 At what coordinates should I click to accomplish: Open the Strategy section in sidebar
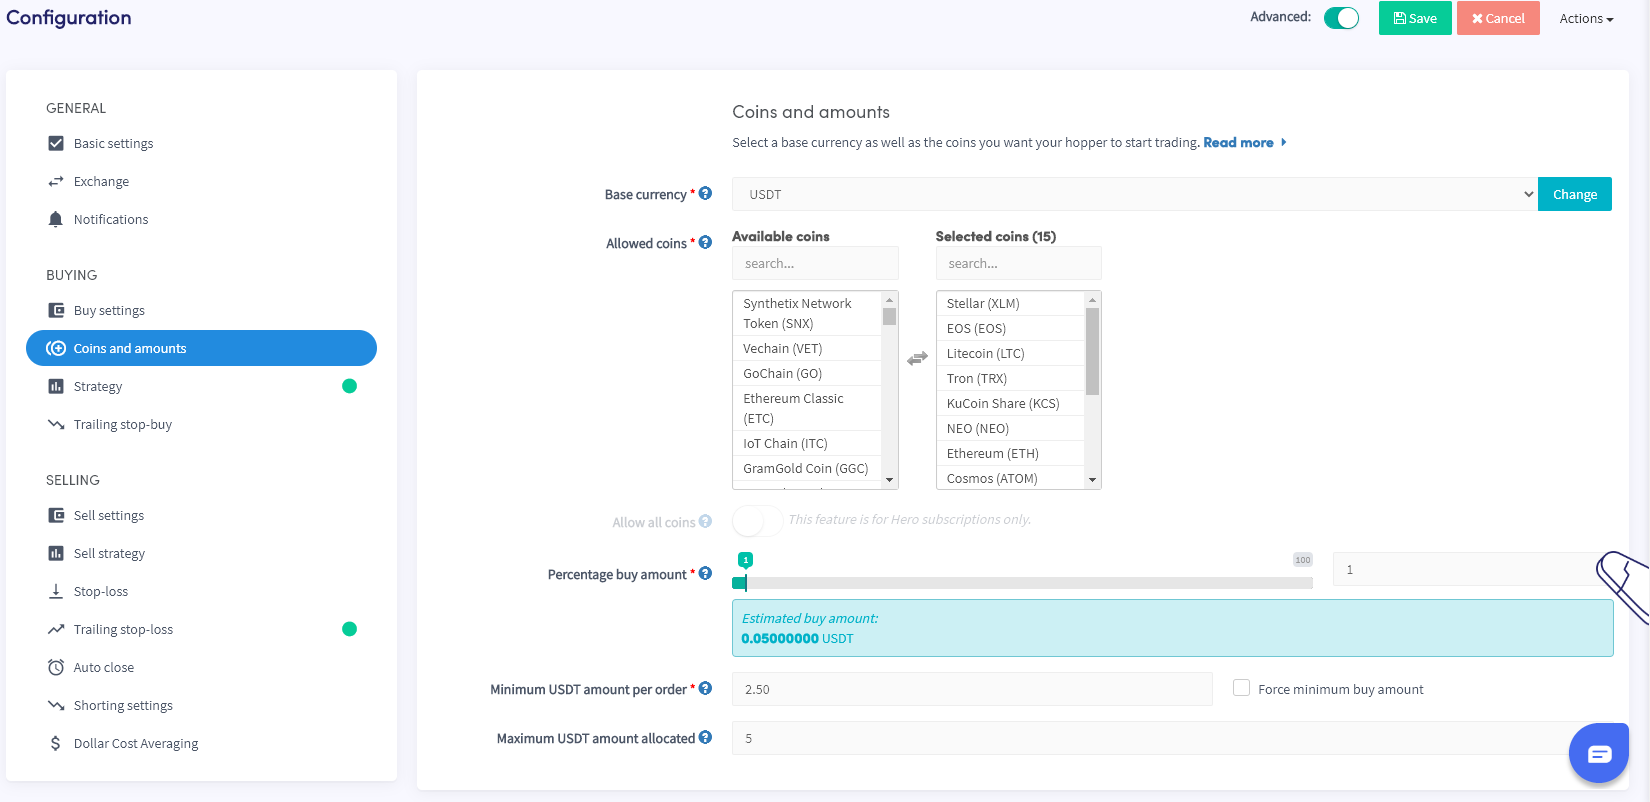tap(98, 387)
